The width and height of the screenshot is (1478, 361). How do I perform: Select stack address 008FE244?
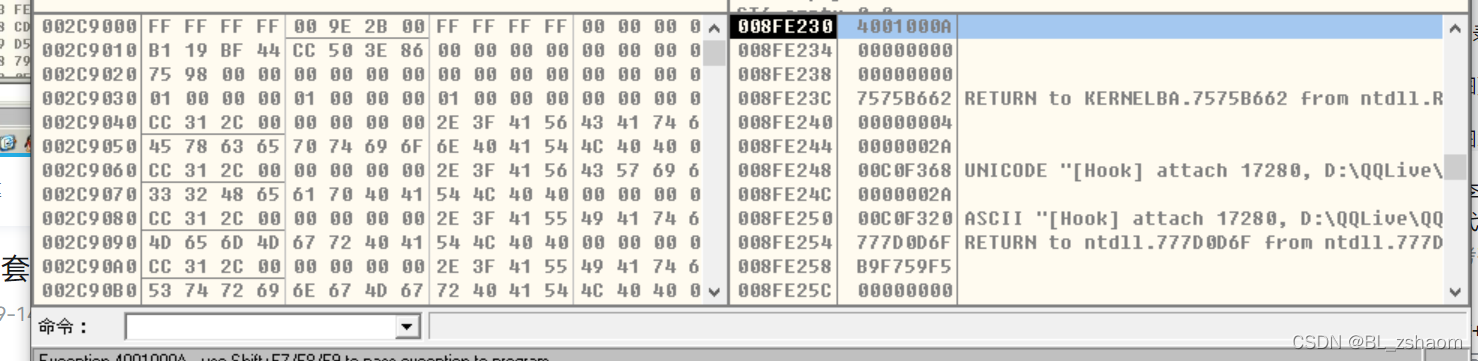784,146
